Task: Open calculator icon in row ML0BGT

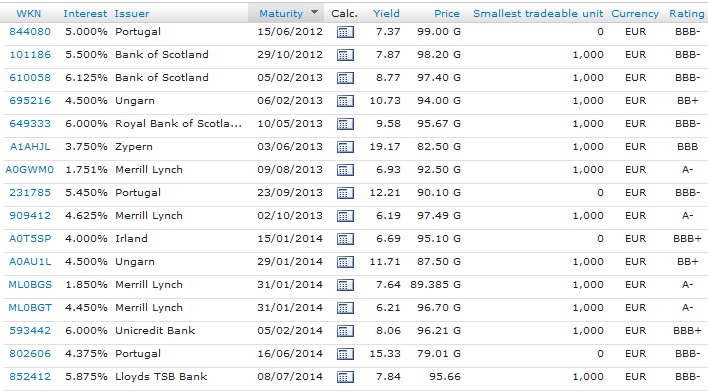Action: (x=345, y=308)
